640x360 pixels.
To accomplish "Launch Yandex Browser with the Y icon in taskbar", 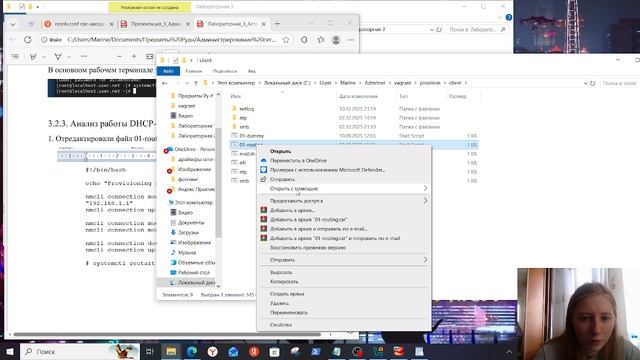I will 212,351.
